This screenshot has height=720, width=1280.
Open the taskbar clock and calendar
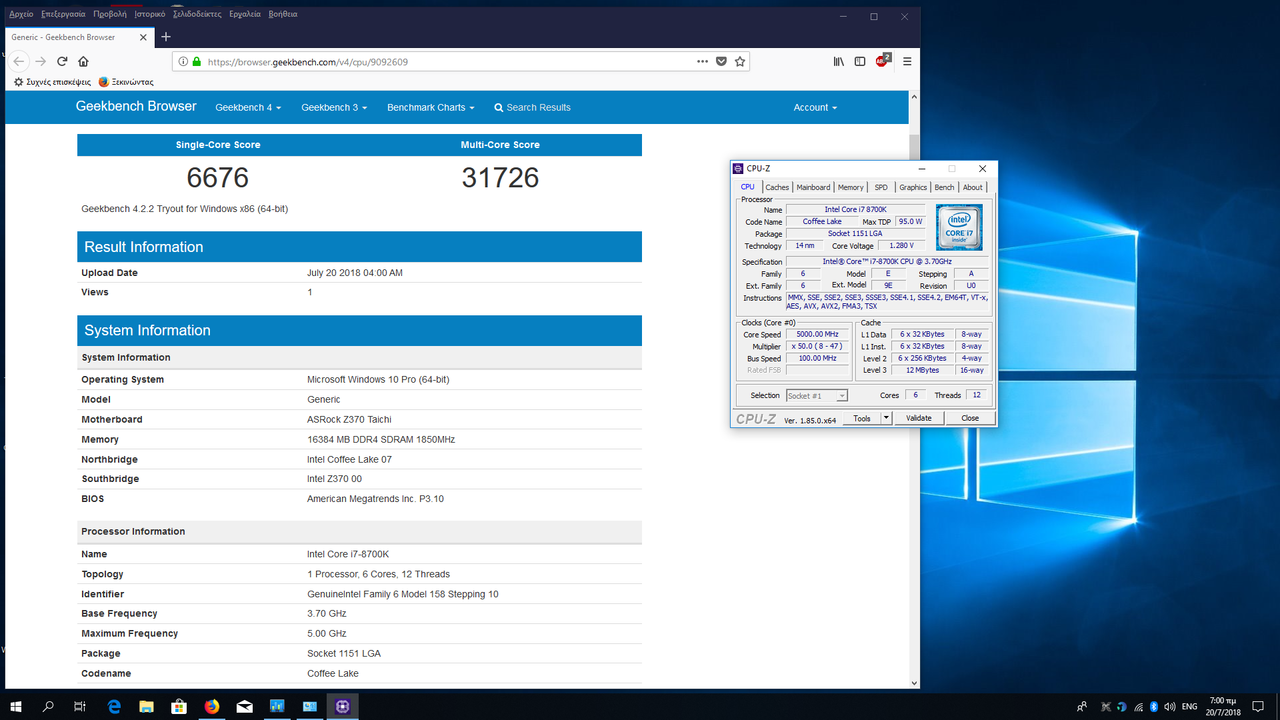[x=1221, y=706]
